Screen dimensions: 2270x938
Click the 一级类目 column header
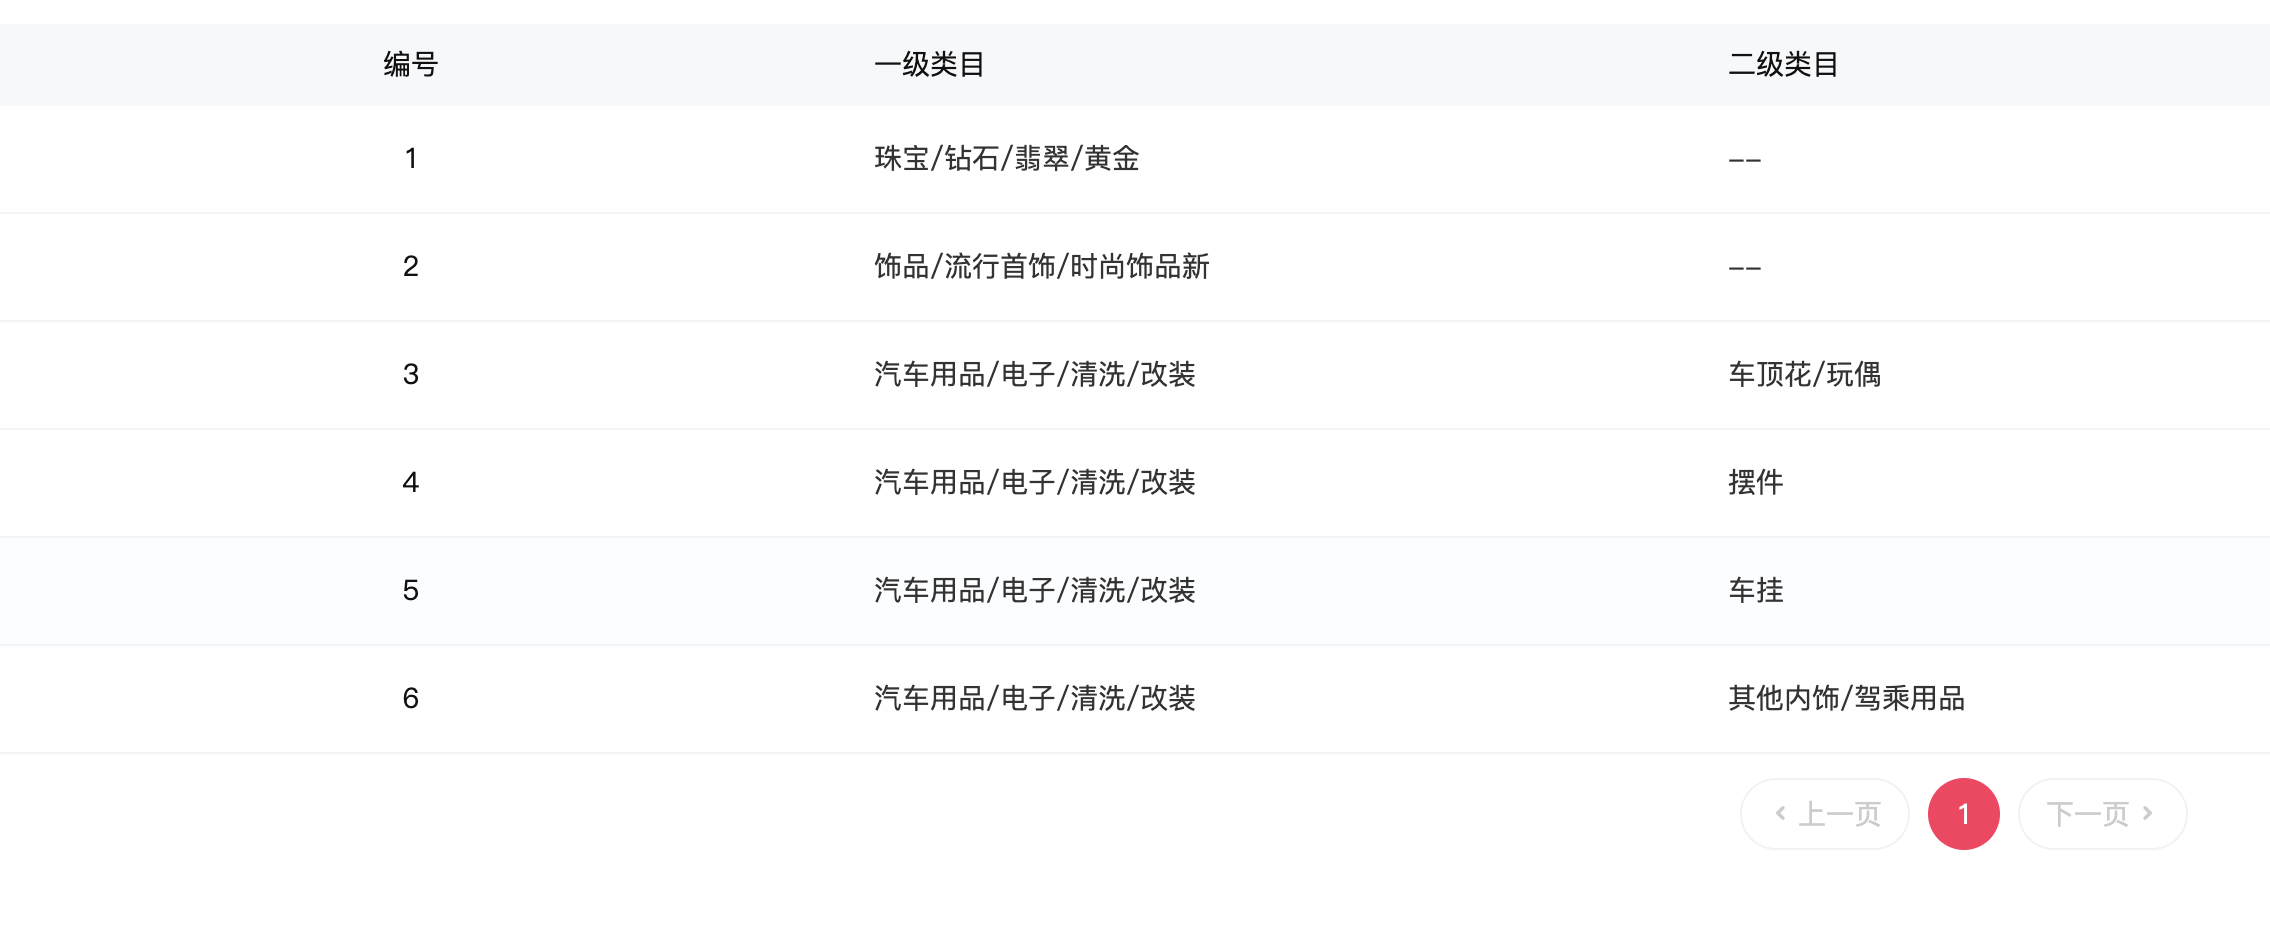click(x=929, y=65)
